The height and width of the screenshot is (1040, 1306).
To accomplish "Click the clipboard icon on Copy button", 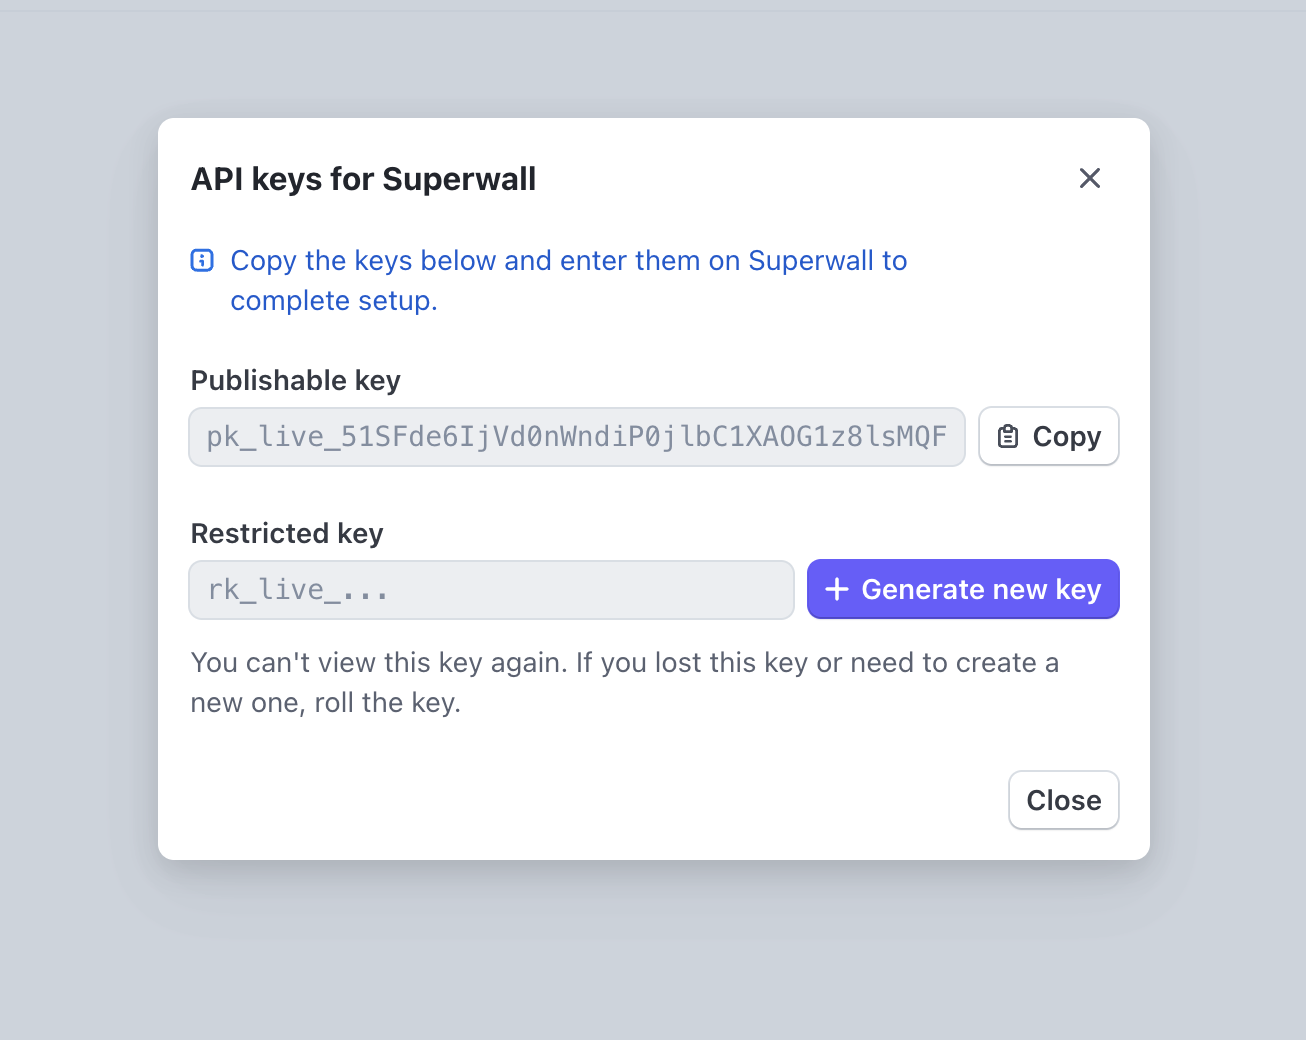I will click(1008, 437).
